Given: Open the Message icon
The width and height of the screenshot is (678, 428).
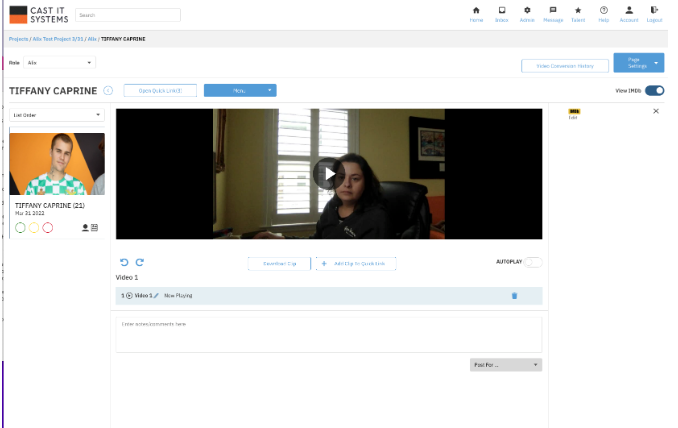Looking at the screenshot, I should point(553,10).
